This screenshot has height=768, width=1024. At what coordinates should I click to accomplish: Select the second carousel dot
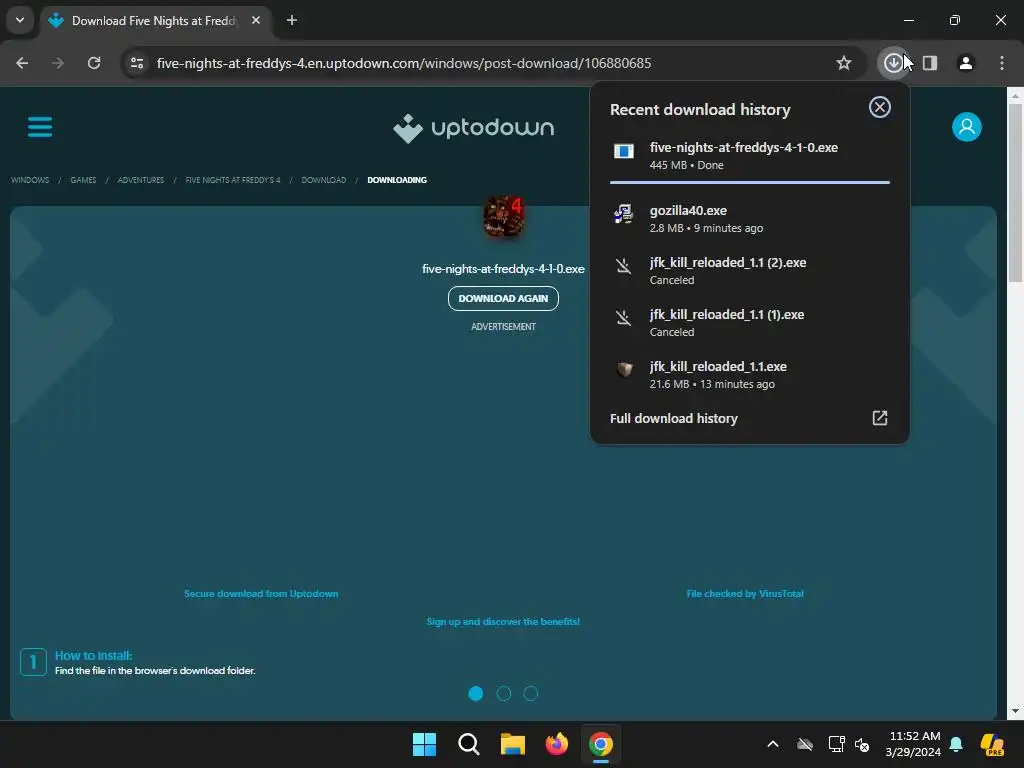click(504, 694)
